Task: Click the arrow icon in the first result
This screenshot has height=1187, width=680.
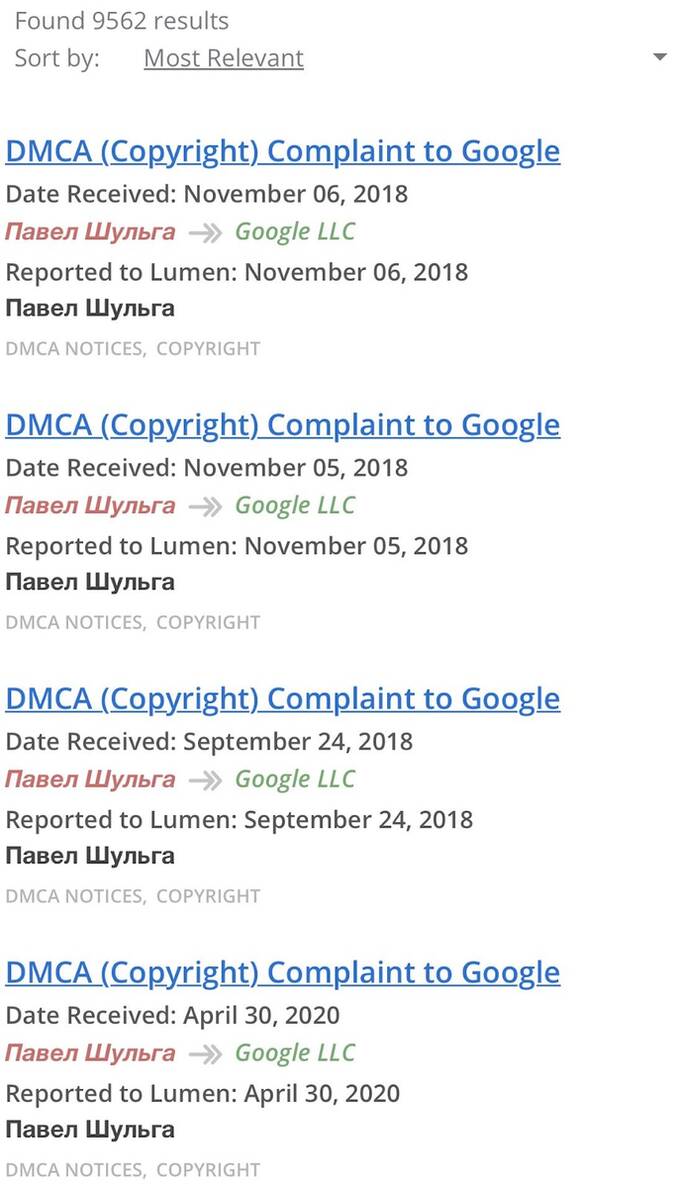Action: [204, 232]
